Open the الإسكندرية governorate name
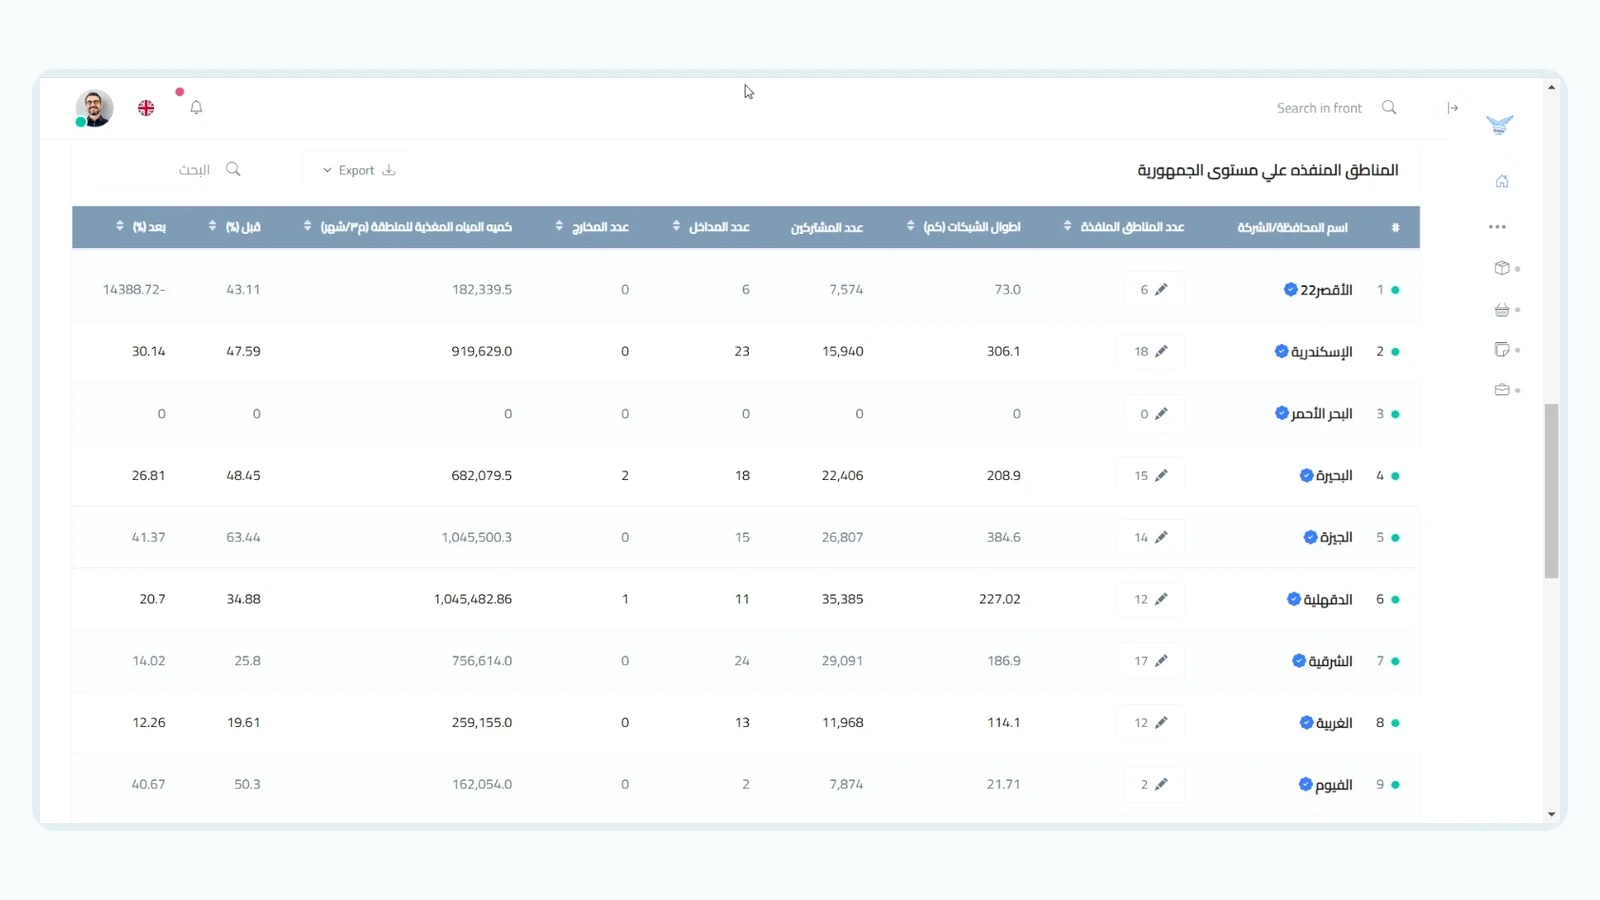This screenshot has height=900, width=1600. point(1321,352)
